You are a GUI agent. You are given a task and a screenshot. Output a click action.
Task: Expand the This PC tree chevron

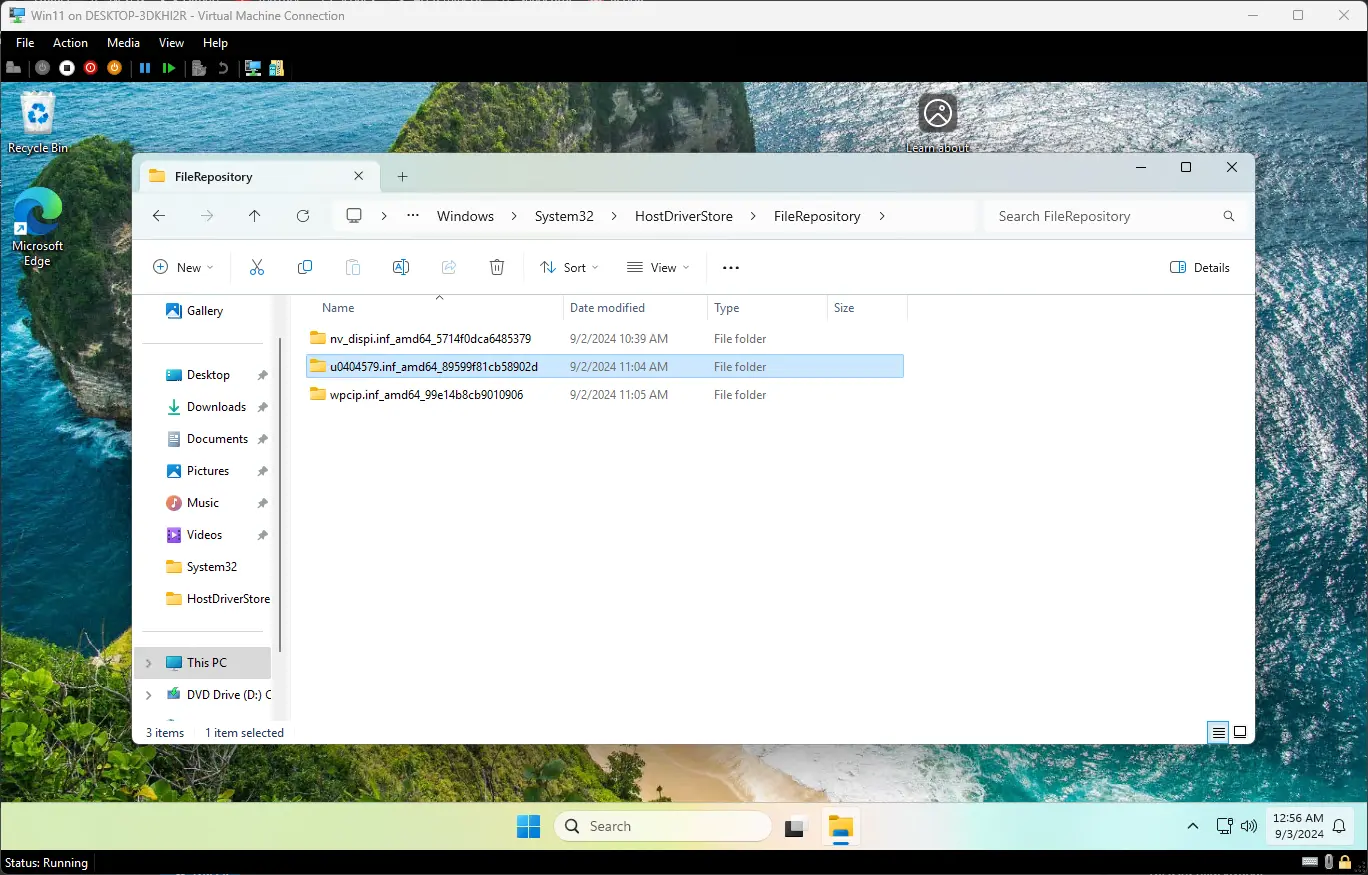pos(149,662)
